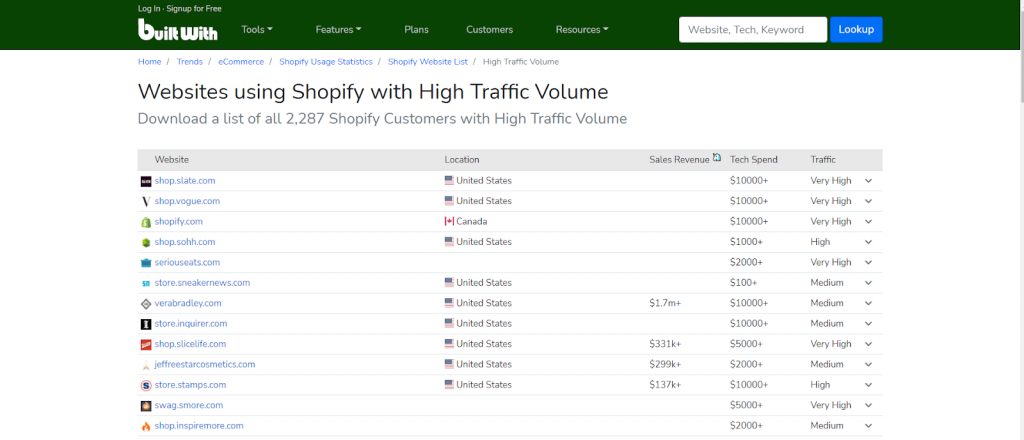The image size is (1024, 440).
Task: Click the store.sneakernews.com favicon
Action: click(x=146, y=283)
